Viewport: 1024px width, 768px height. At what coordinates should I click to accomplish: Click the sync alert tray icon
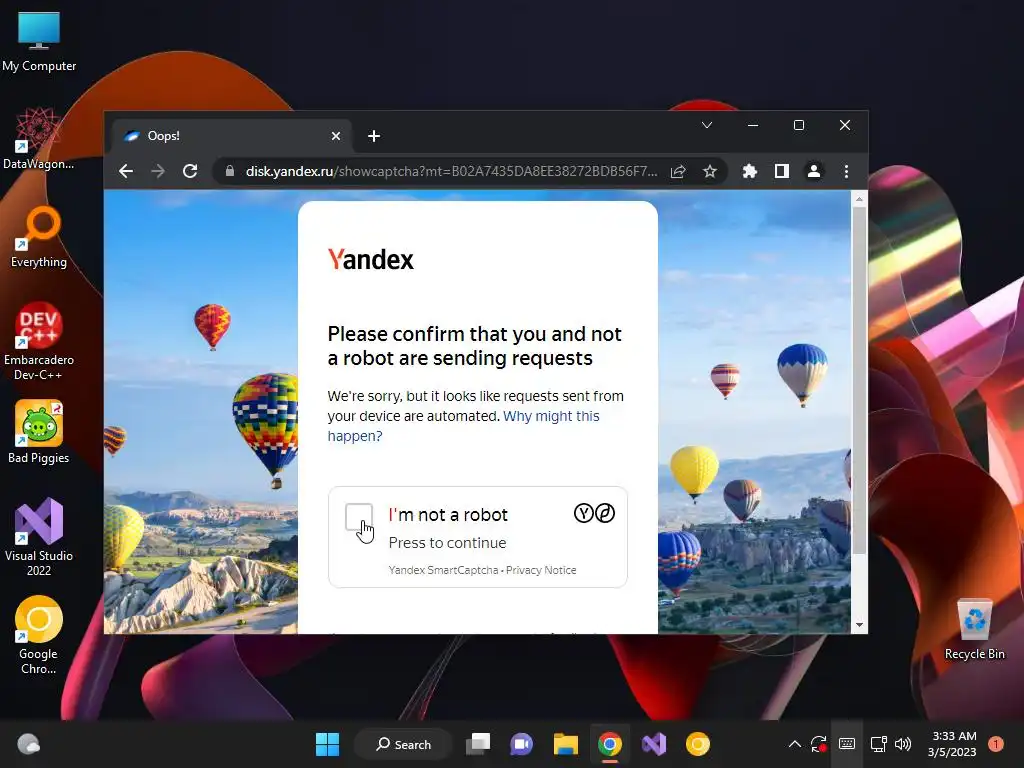819,744
